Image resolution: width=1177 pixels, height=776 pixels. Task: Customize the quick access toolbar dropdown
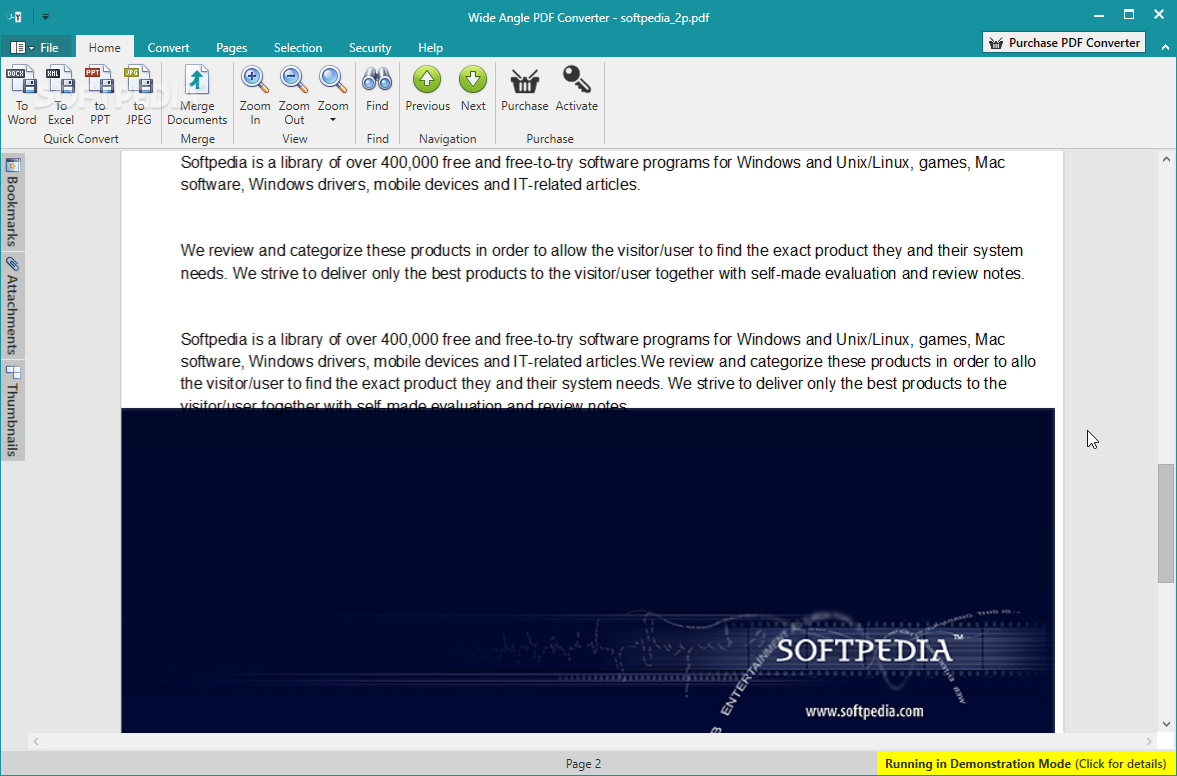(x=45, y=17)
